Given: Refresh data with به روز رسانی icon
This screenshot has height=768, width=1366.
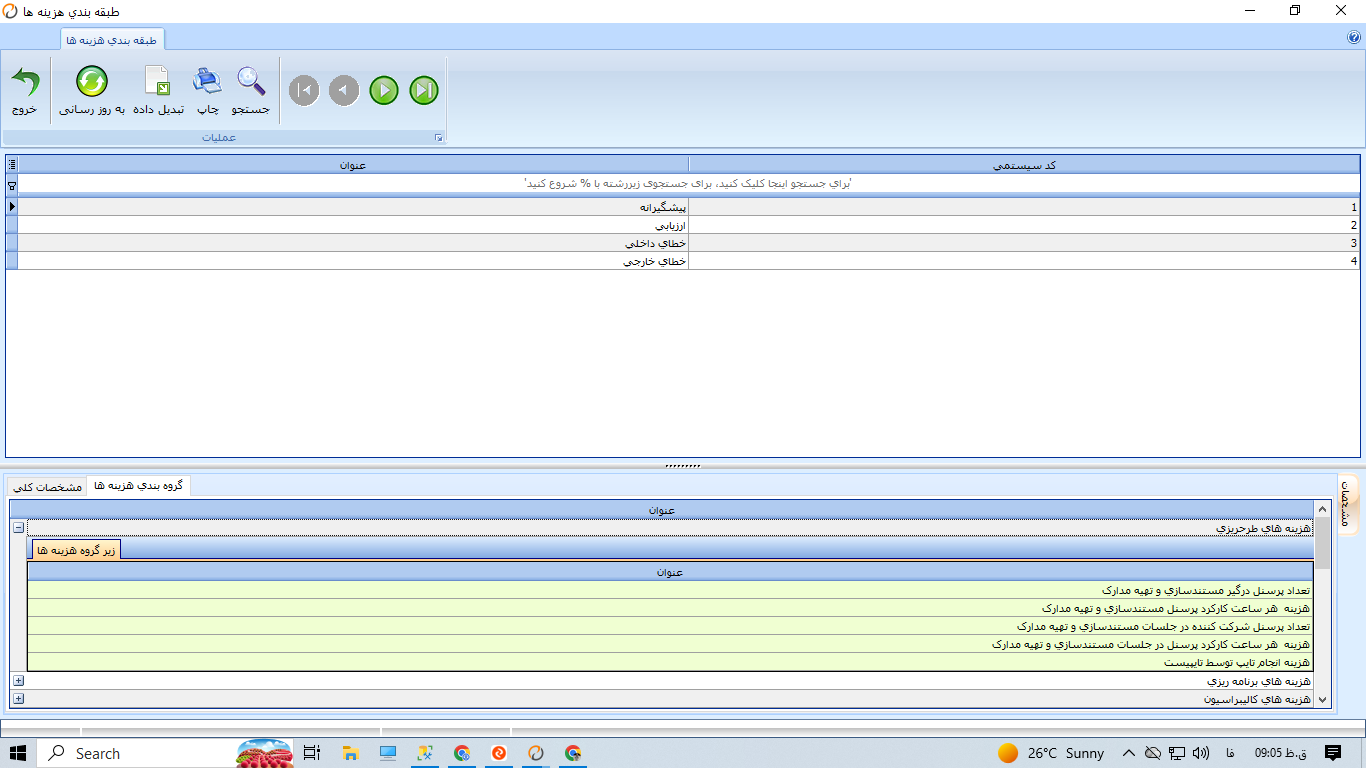Looking at the screenshot, I should coord(92,91).
